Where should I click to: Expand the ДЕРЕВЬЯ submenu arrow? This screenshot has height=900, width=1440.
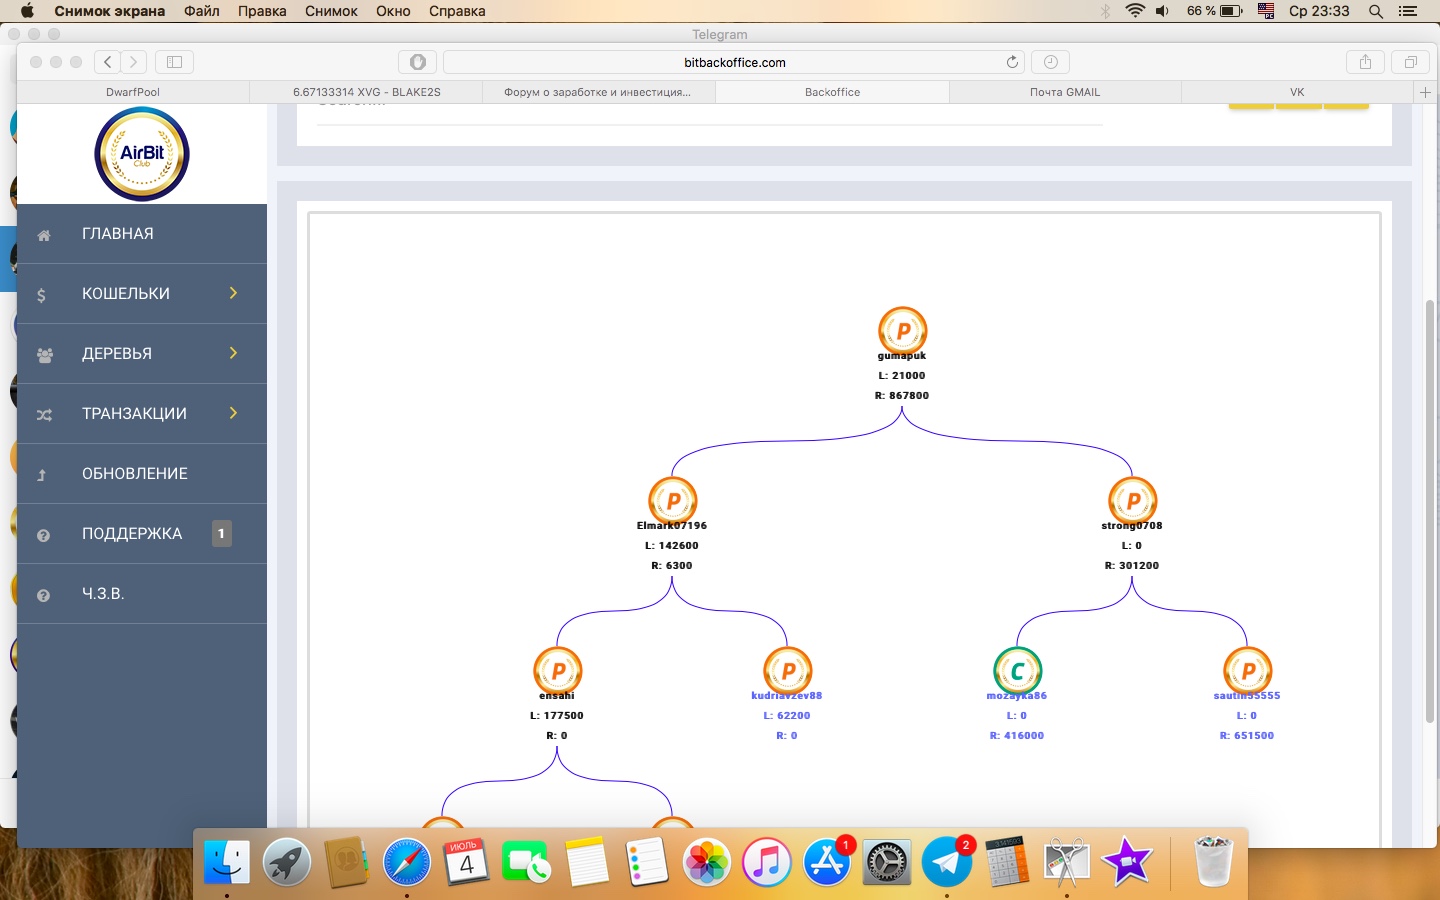tap(233, 353)
